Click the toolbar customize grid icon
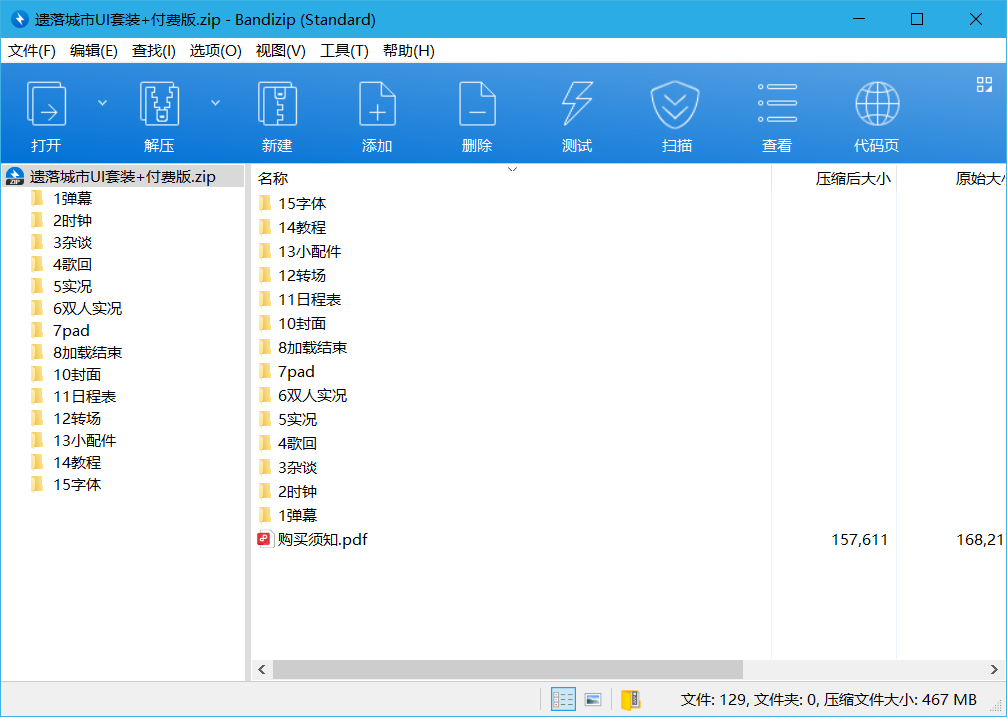The image size is (1007, 717). pos(984,84)
